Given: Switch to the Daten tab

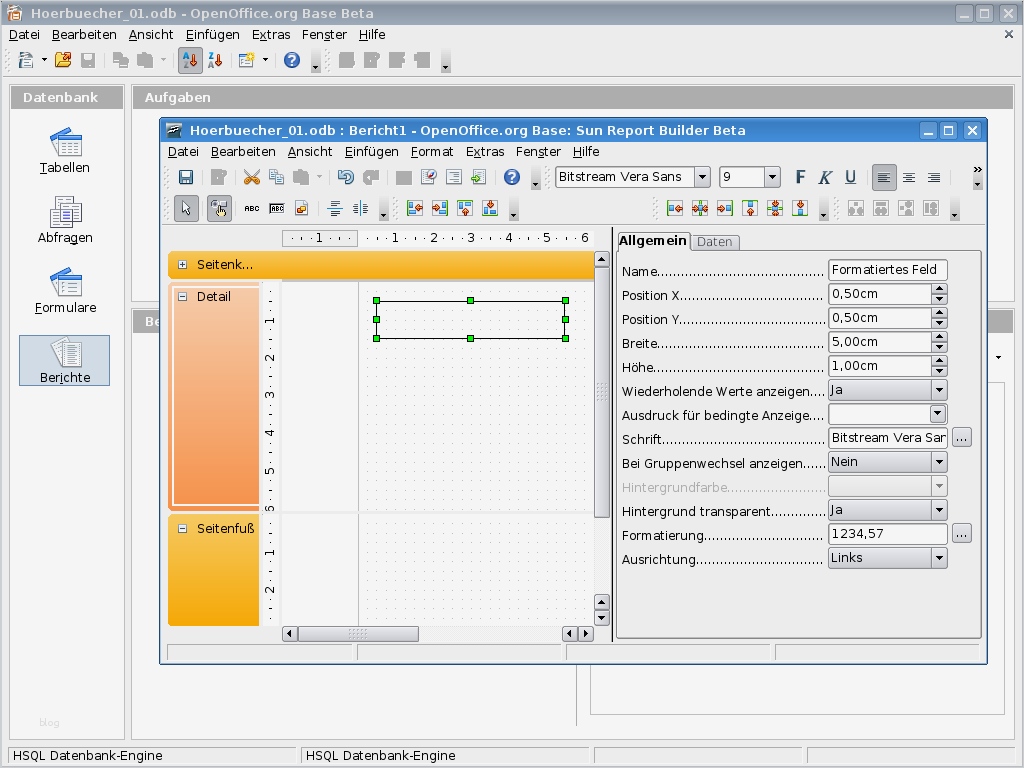Looking at the screenshot, I should coord(715,241).
